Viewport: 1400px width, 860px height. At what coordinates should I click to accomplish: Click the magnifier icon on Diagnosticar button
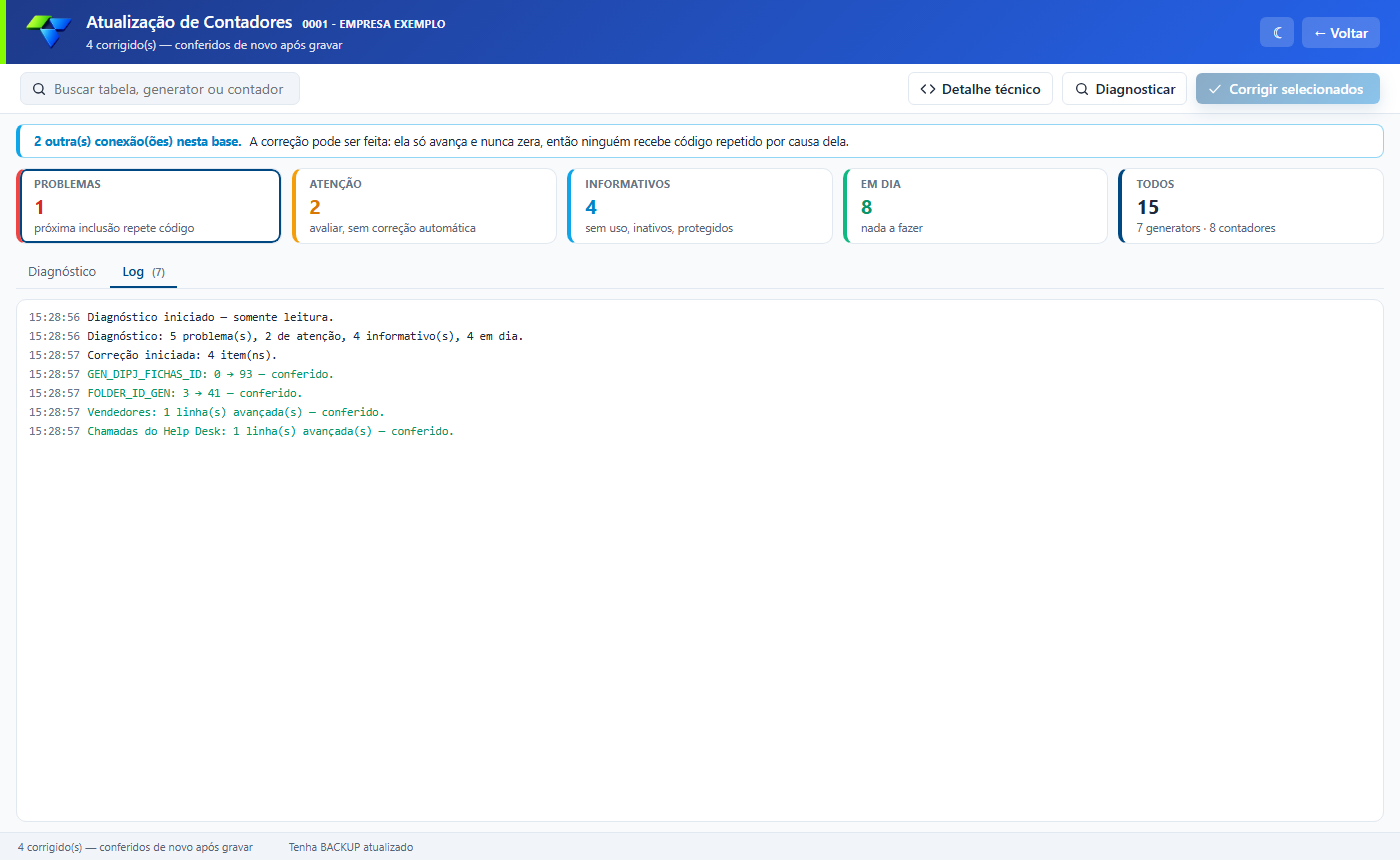(1081, 89)
